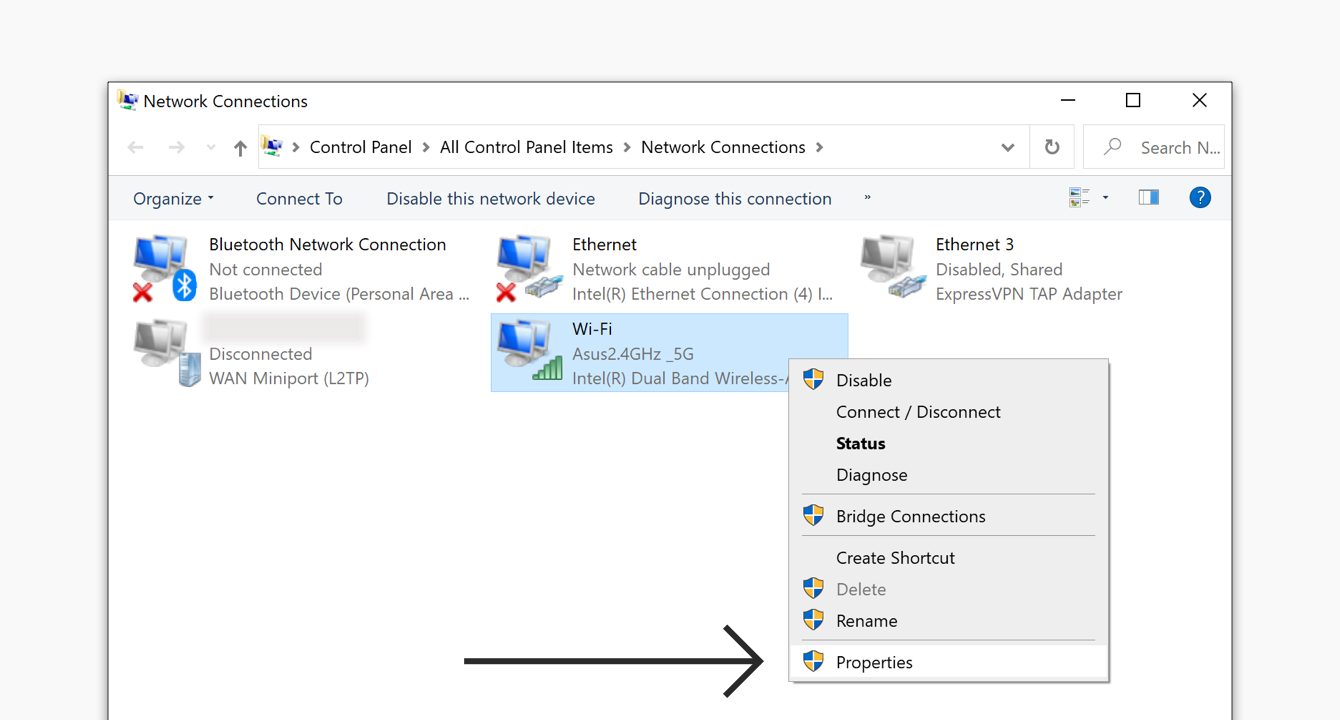The image size is (1340, 720).
Task: Go up one folder level arrow
Action: click(x=240, y=148)
